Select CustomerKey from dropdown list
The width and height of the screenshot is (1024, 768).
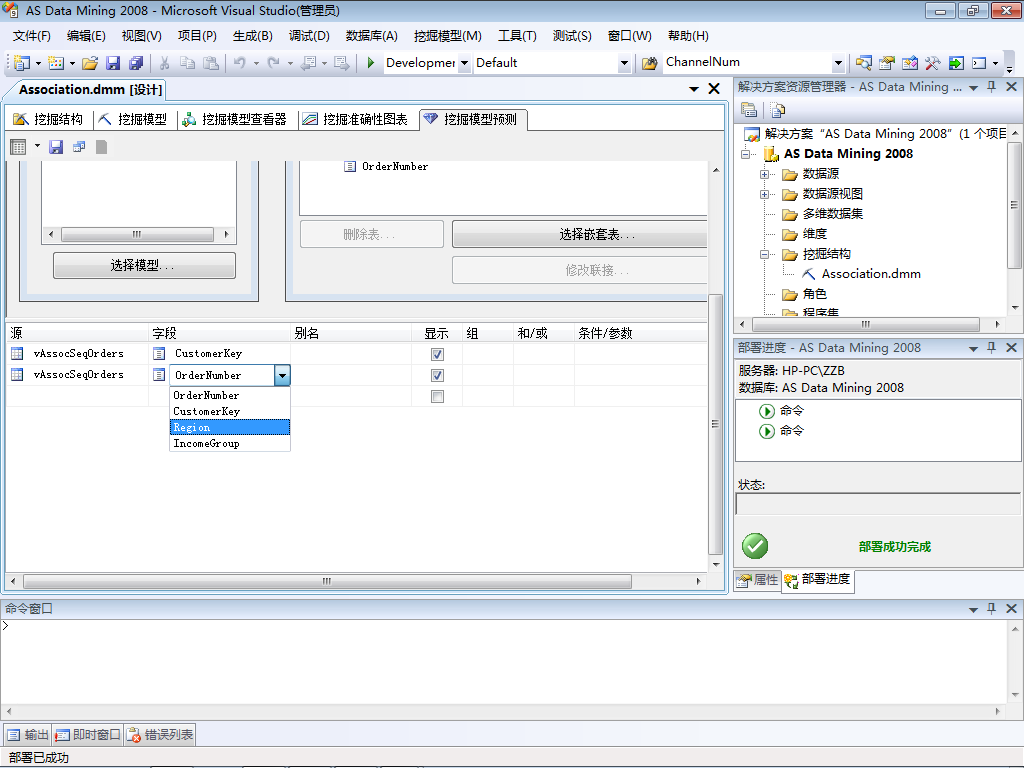click(230, 411)
